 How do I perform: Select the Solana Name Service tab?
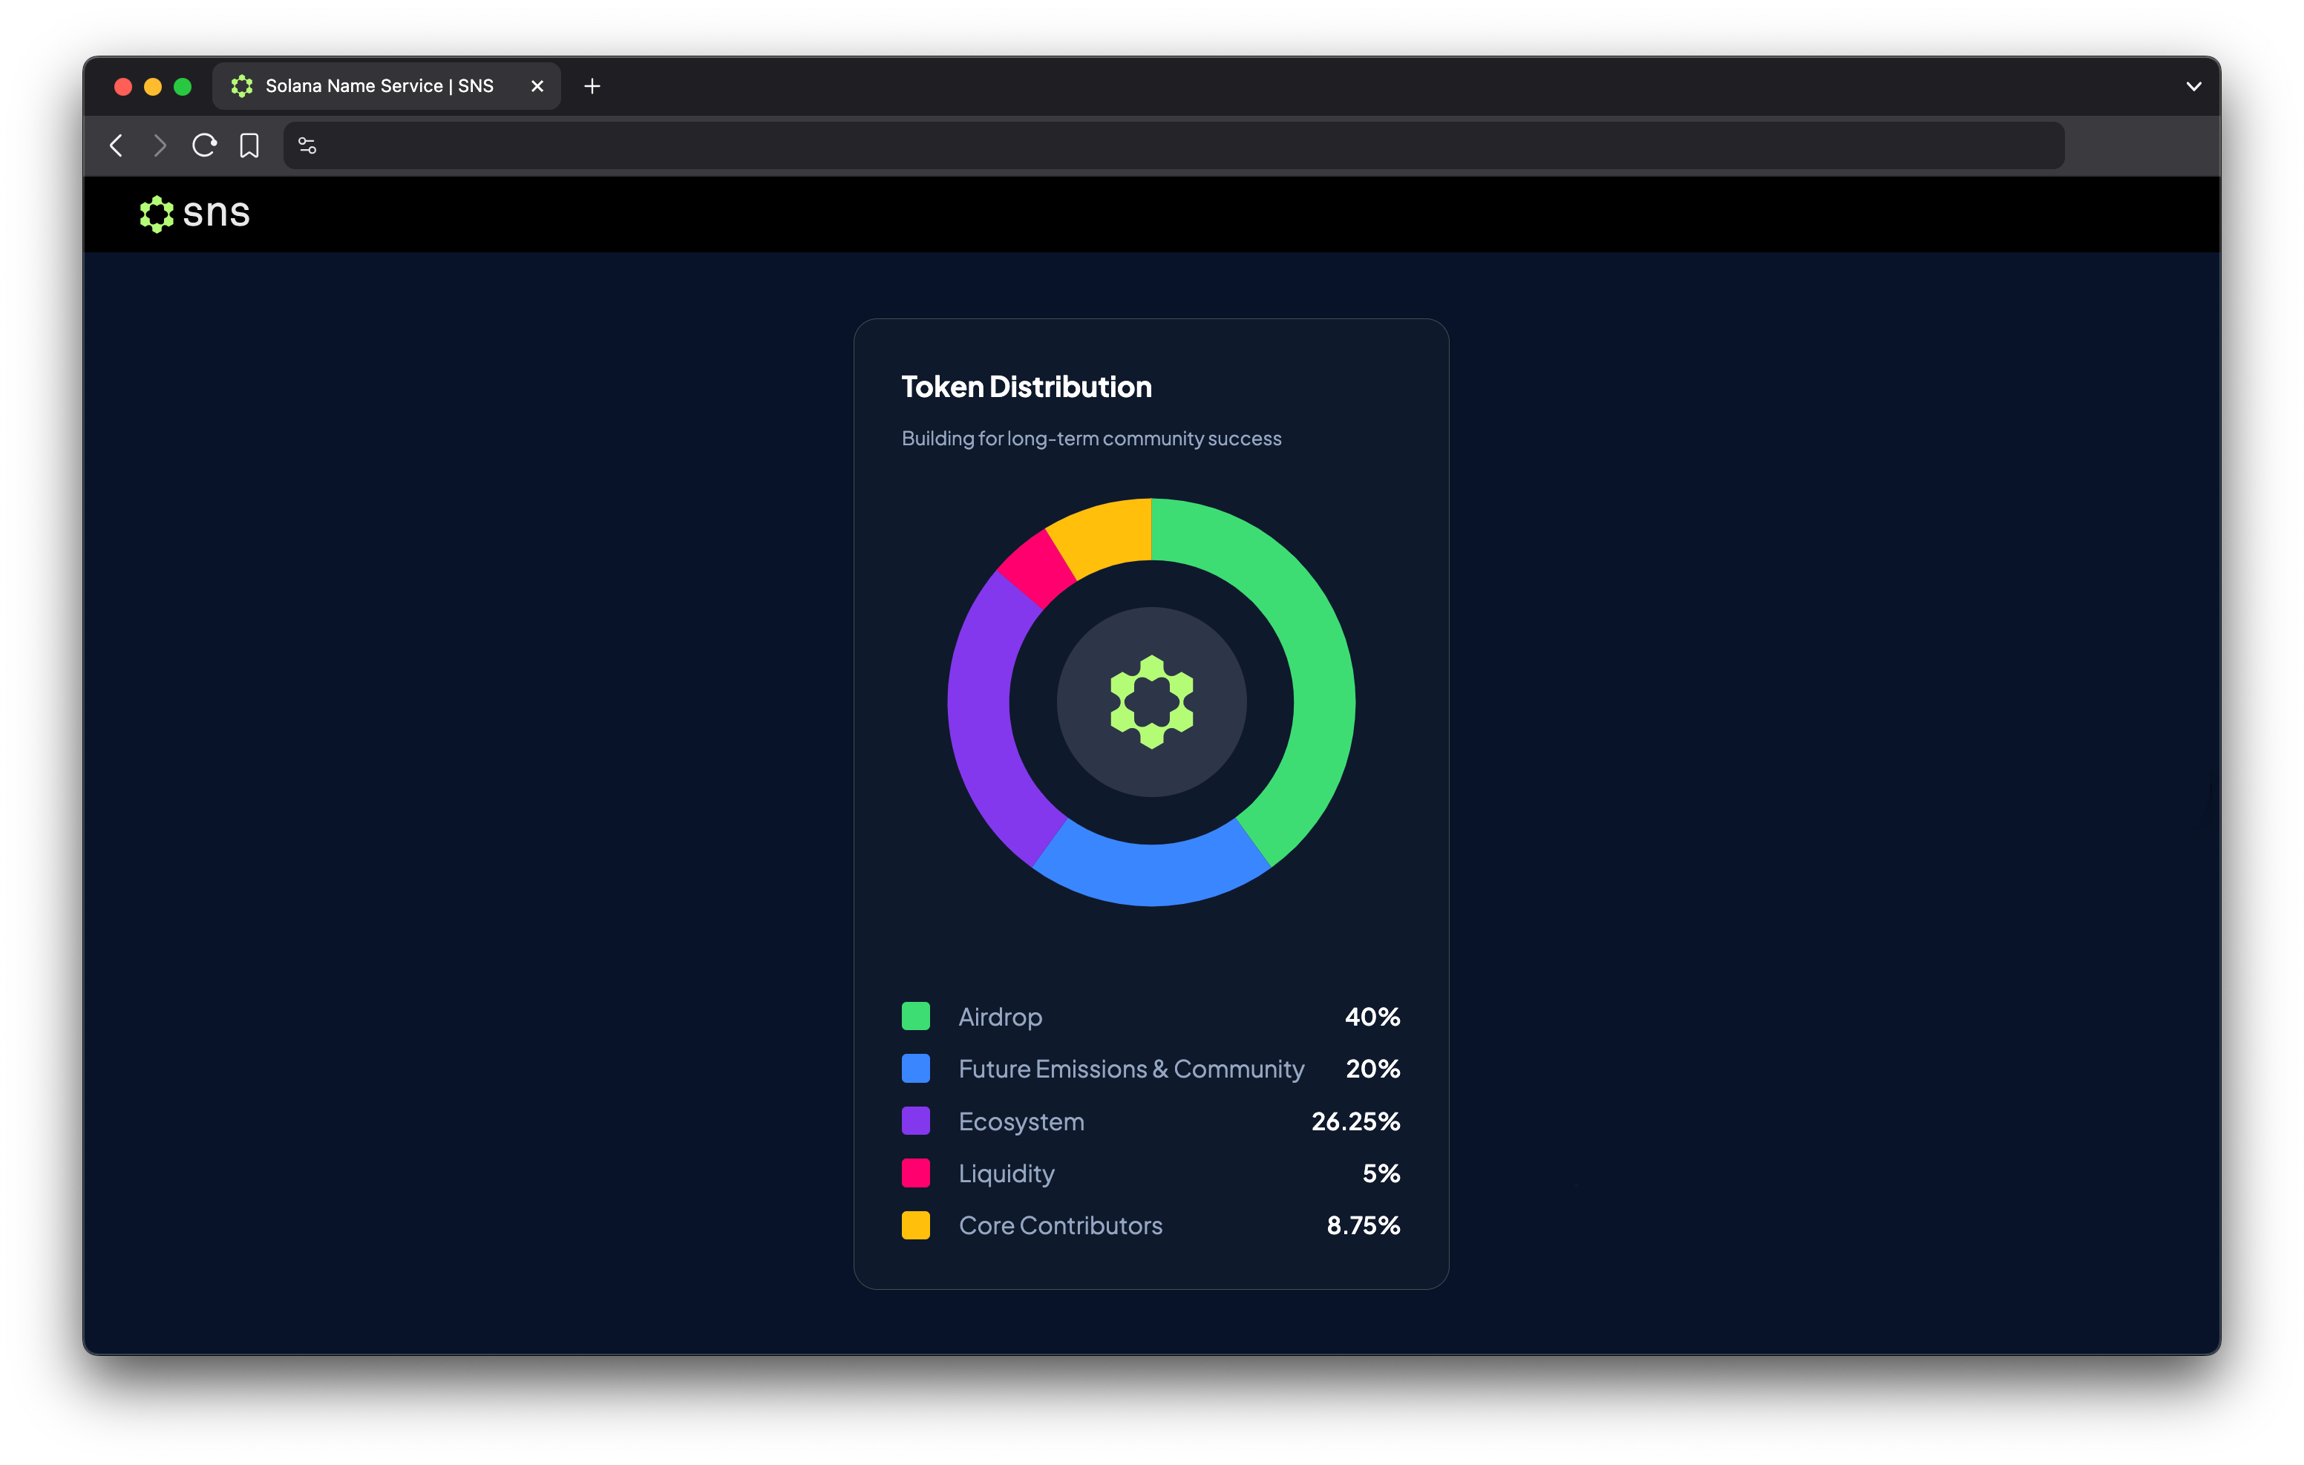(379, 86)
